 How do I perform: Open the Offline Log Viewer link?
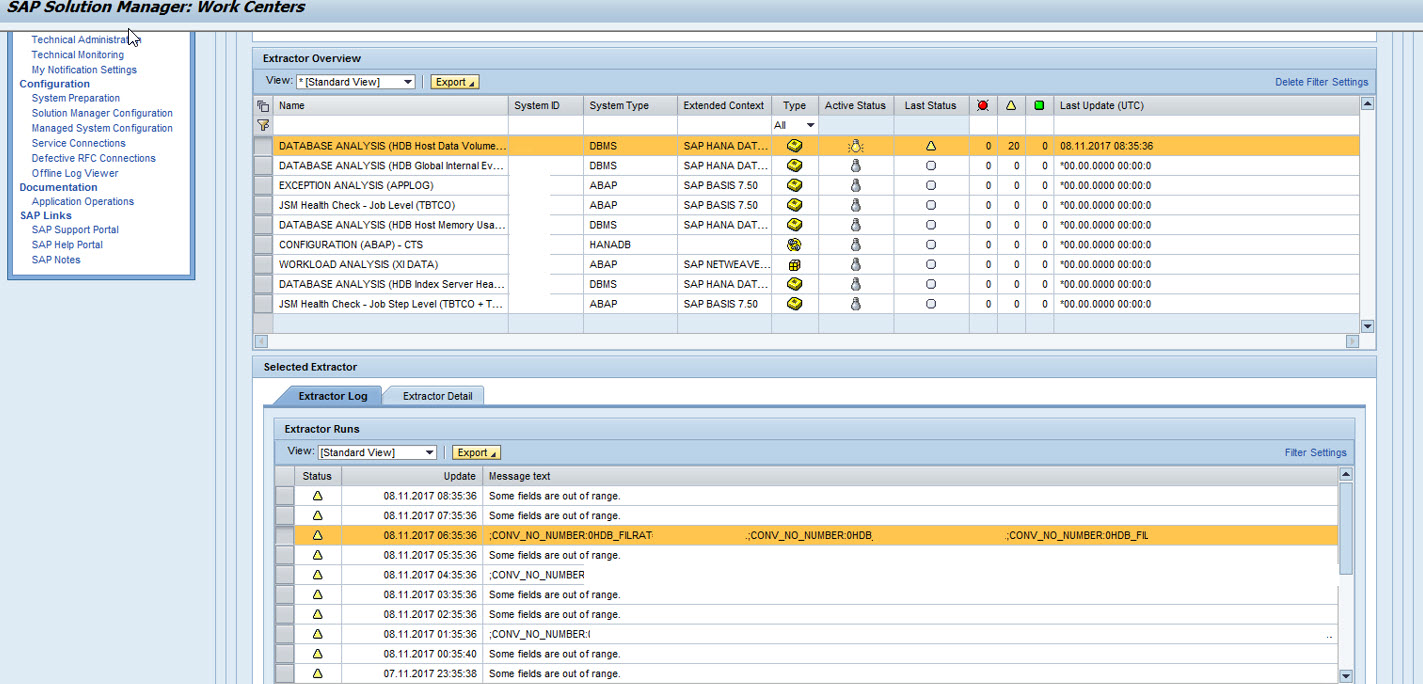point(75,173)
